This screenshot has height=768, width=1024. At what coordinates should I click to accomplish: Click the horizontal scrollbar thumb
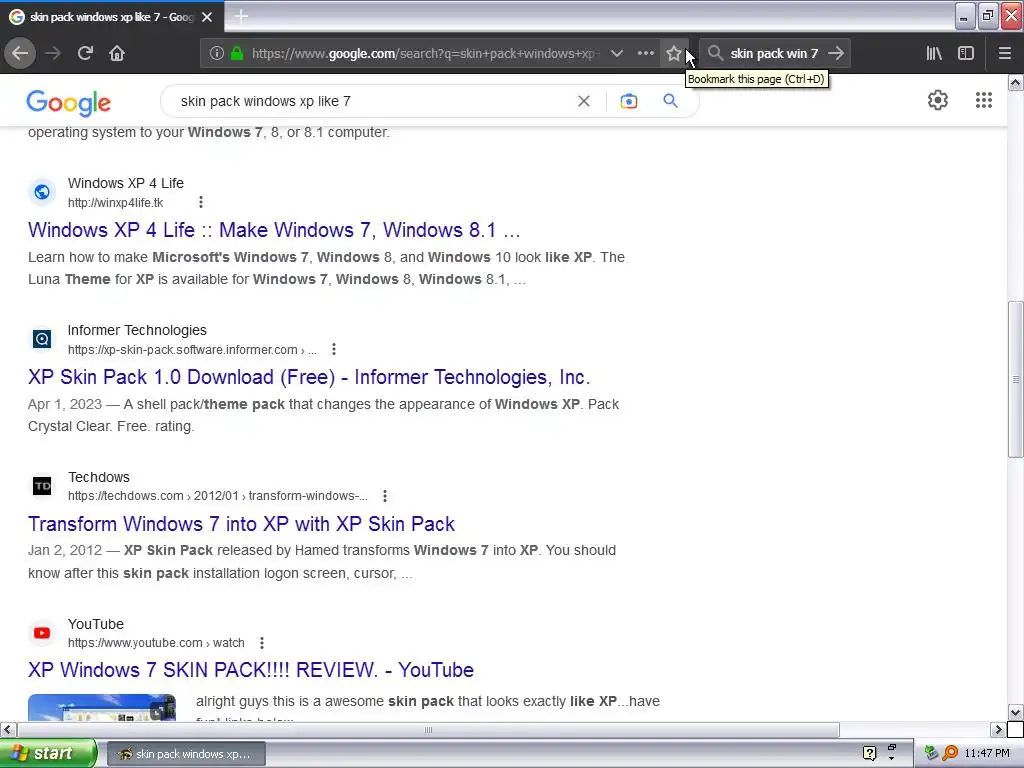pos(428,729)
